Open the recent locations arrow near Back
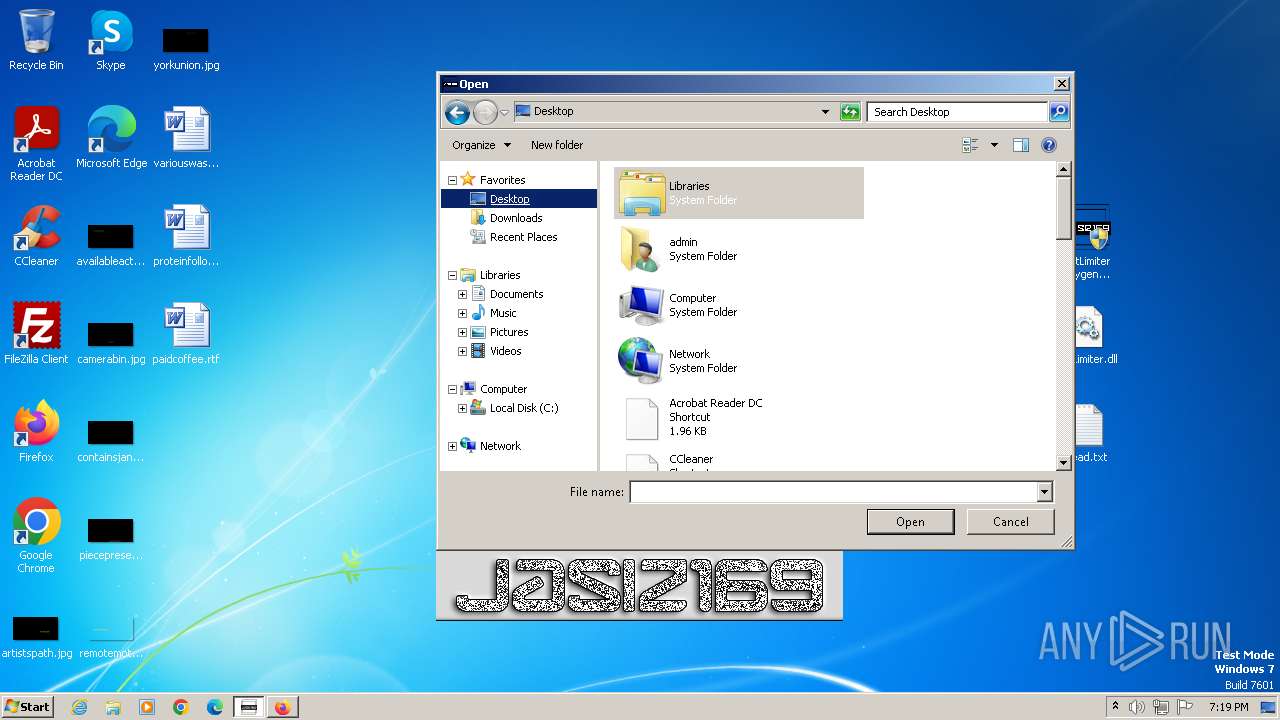Screen dimensions: 1280x720 point(505,112)
